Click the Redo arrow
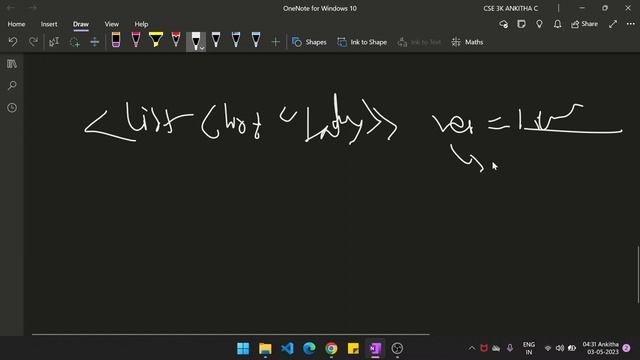The image size is (640, 360). pos(33,42)
